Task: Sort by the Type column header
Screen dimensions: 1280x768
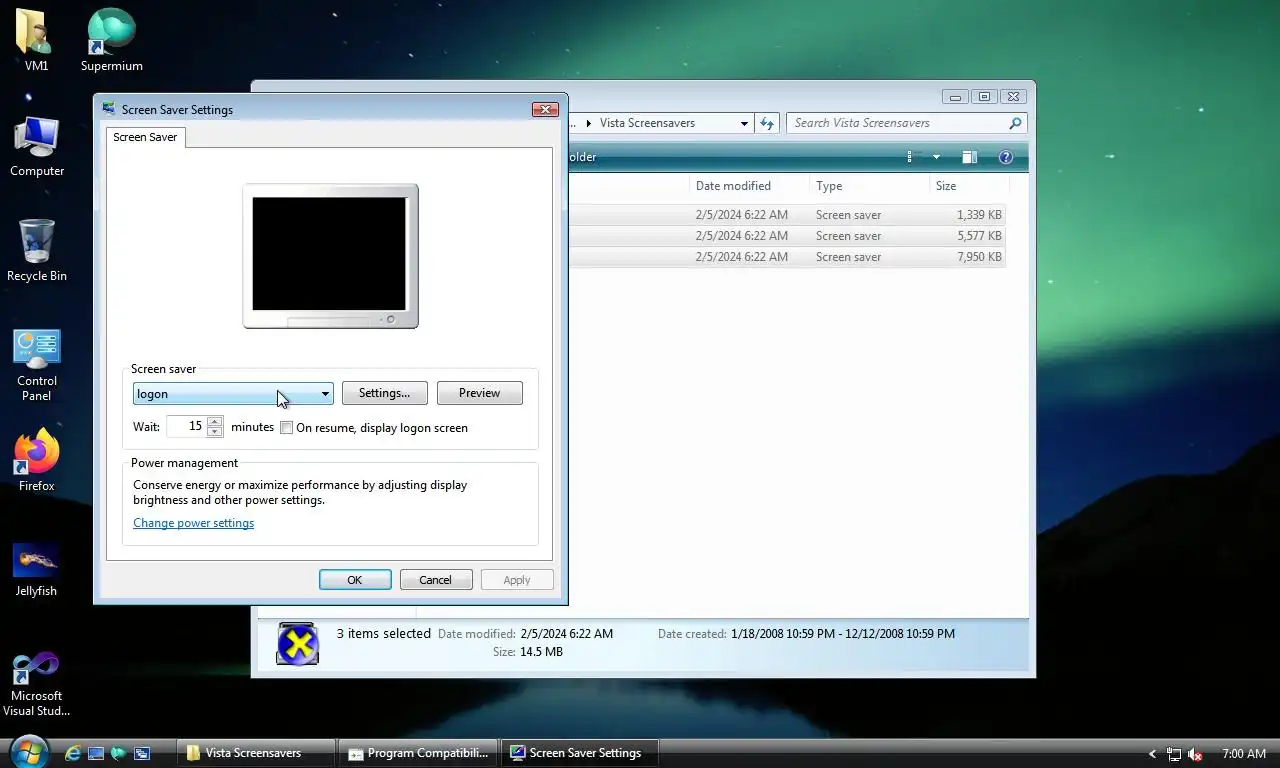Action: click(868, 186)
